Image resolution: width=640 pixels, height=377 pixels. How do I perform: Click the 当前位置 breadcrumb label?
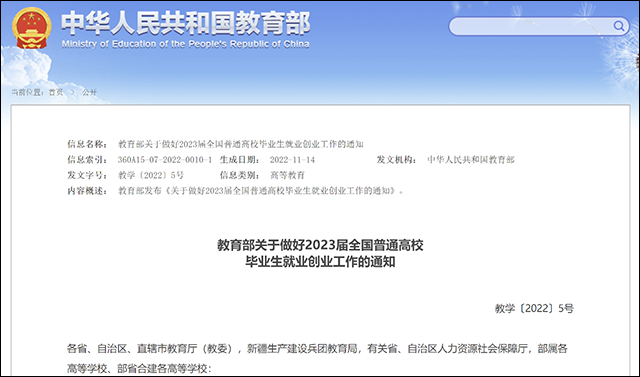27,92
